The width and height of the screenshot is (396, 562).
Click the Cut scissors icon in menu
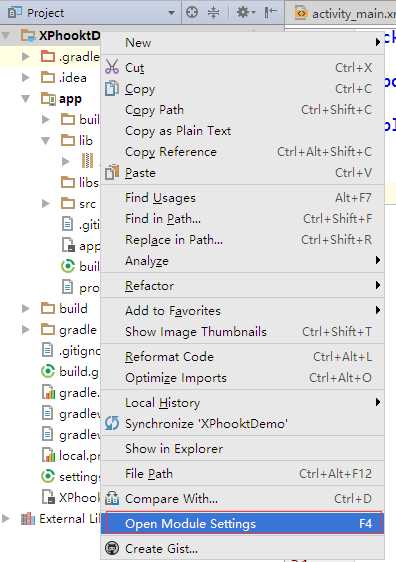112,67
